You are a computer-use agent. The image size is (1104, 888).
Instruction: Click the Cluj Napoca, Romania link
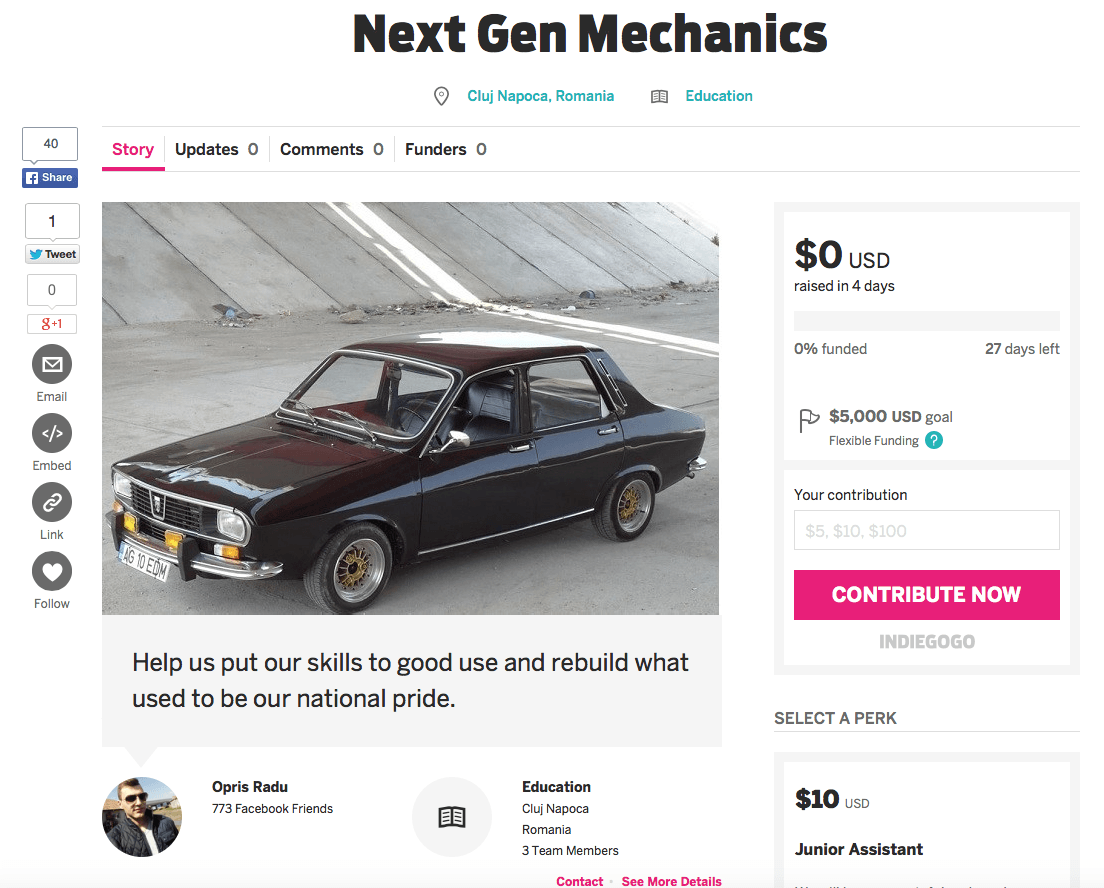pyautogui.click(x=540, y=96)
